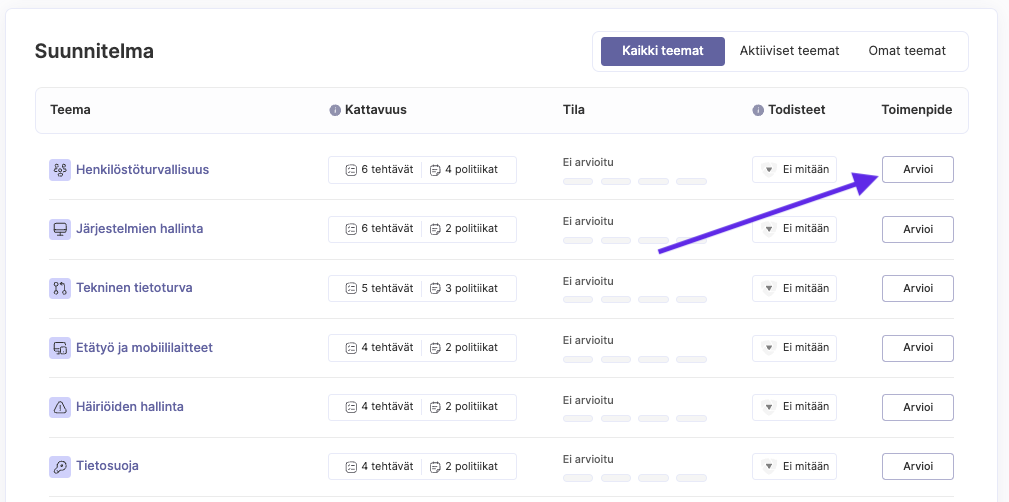
Task: Click the task icon in Etätyö row
Action: tap(351, 348)
